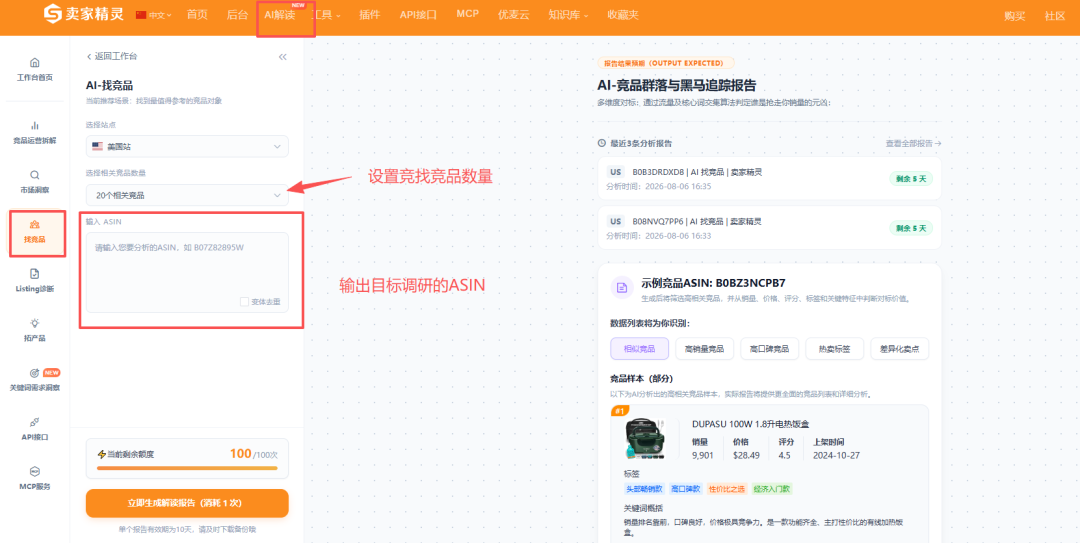Open Listing诊断 document icon in sidebar
Viewport: 1080px width, 543px height.
(34, 274)
